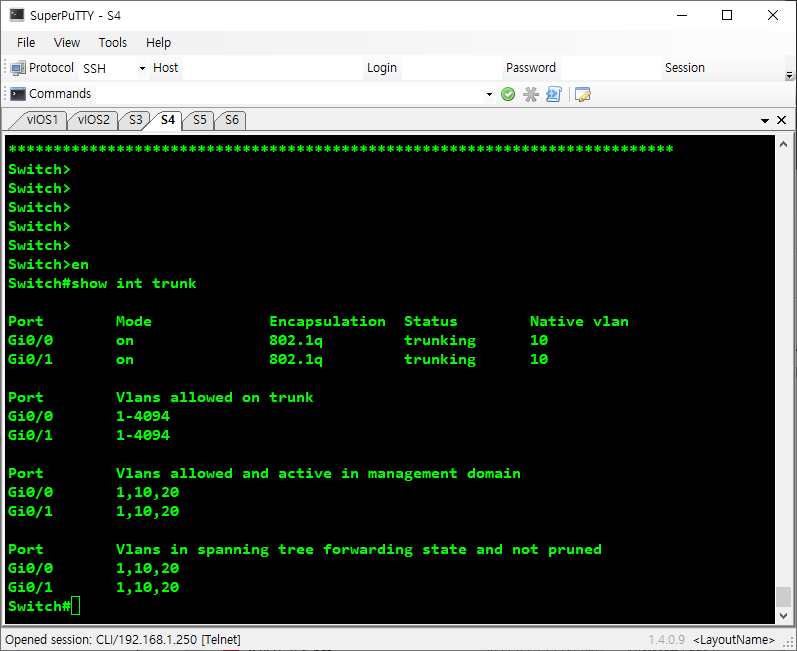797x651 pixels.
Task: Click the 'Encapsulation' column header text
Action: coord(327,322)
